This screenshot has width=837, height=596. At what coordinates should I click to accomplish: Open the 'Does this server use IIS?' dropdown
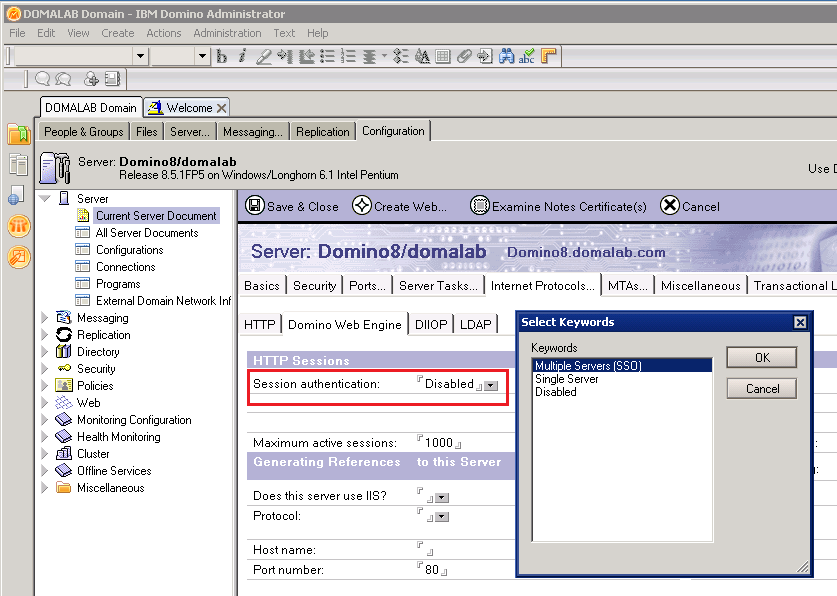click(x=442, y=498)
